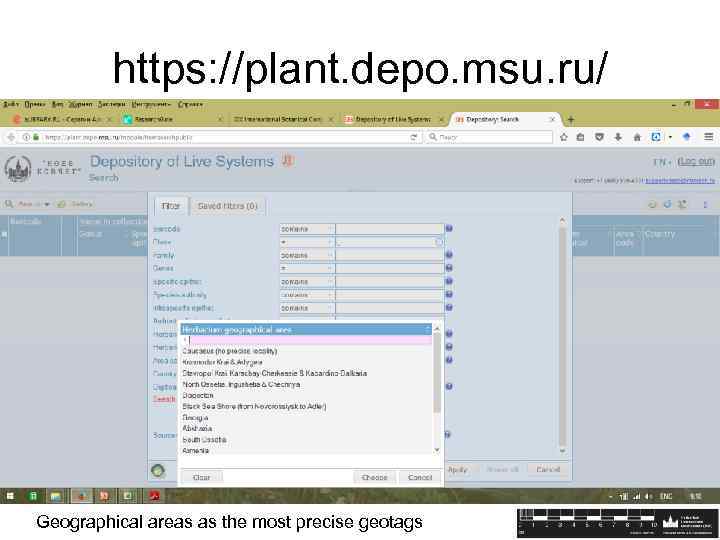Open the browser downloads arrow icon
This screenshot has width=720, height=540.
click(618, 137)
